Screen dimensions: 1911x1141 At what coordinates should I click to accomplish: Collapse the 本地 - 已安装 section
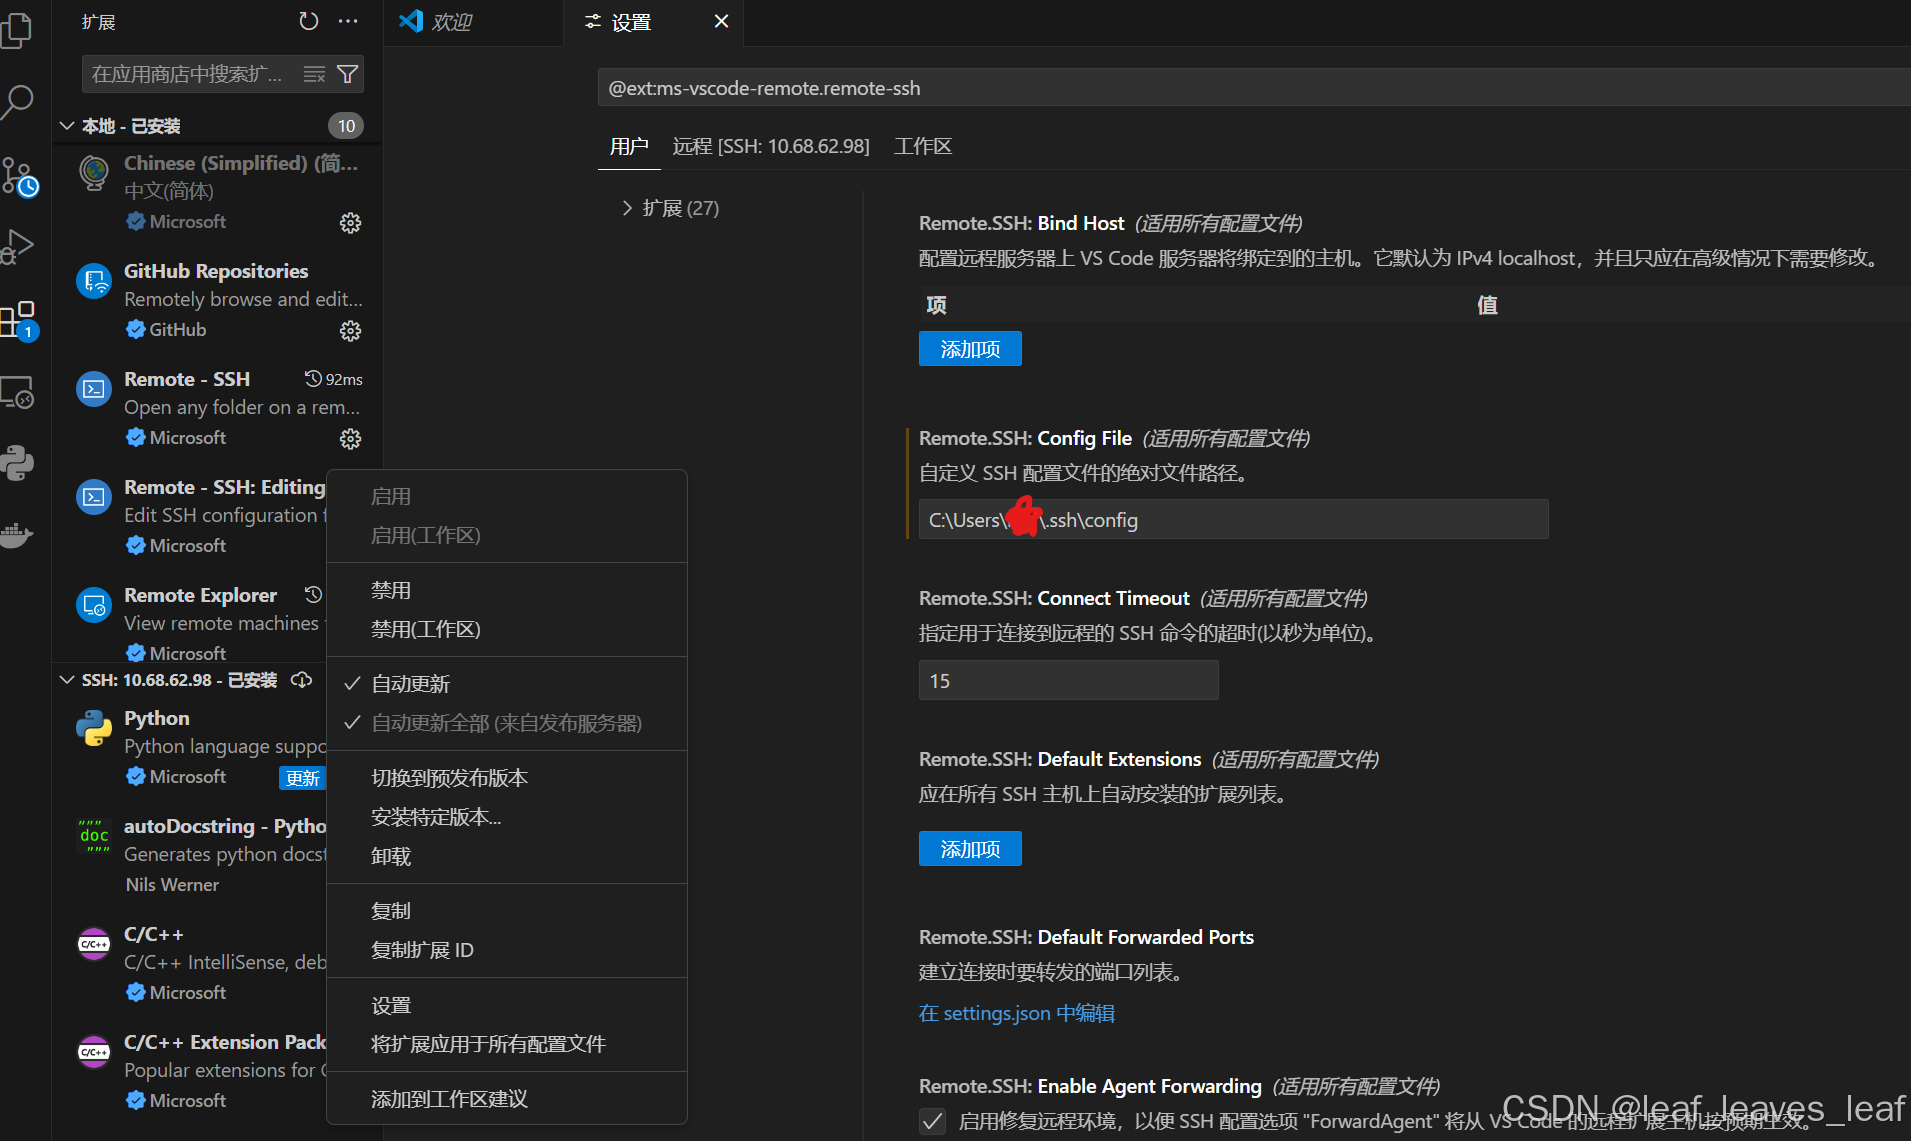pos(67,126)
